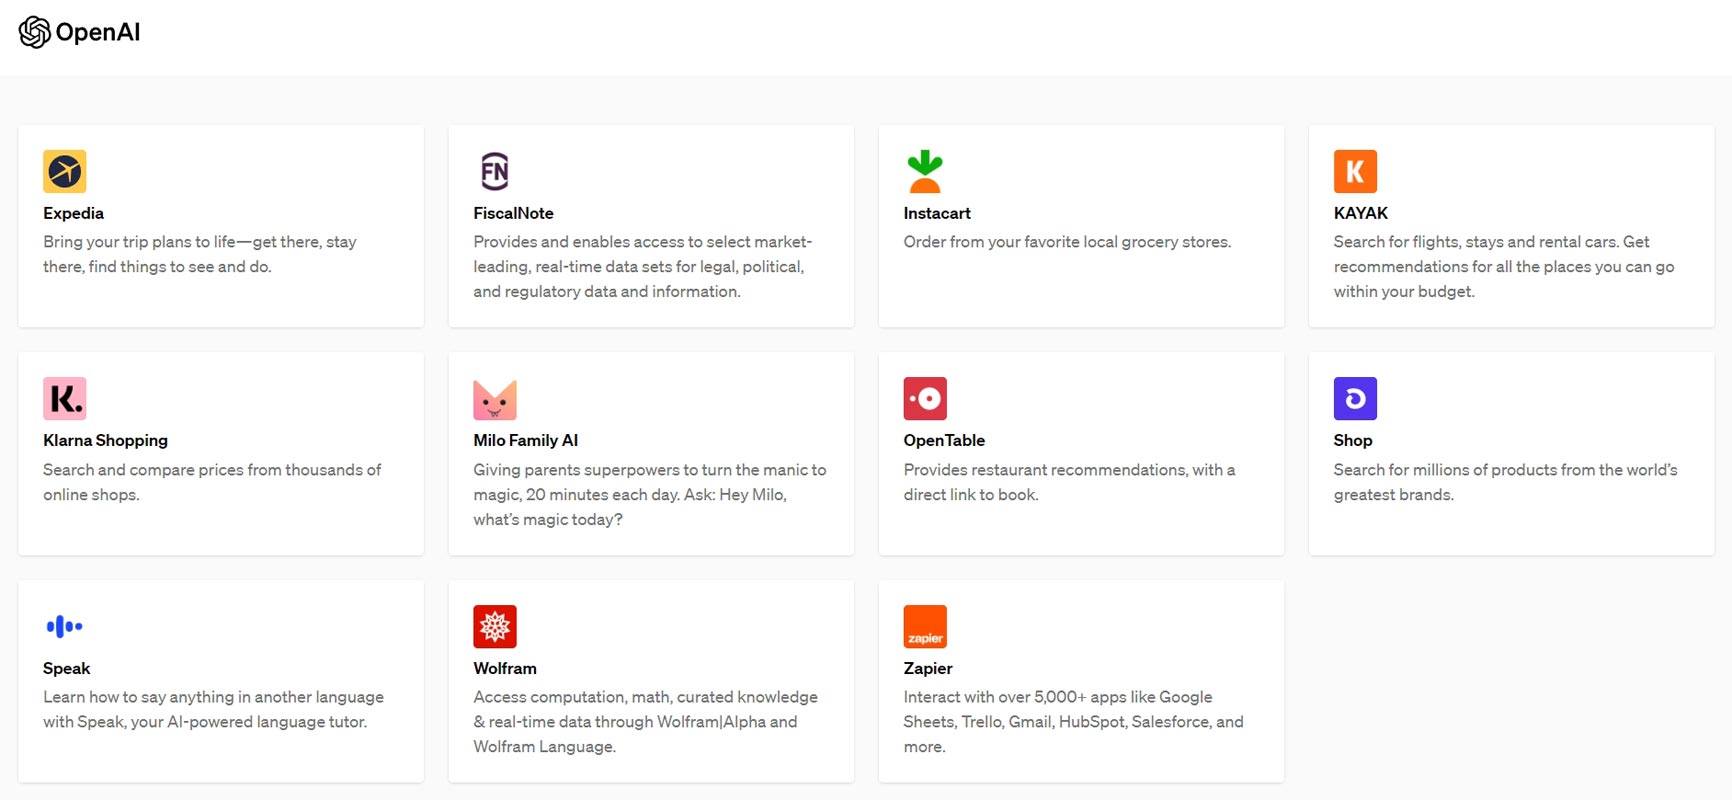Click the Speak blue waveform icon

point(65,627)
